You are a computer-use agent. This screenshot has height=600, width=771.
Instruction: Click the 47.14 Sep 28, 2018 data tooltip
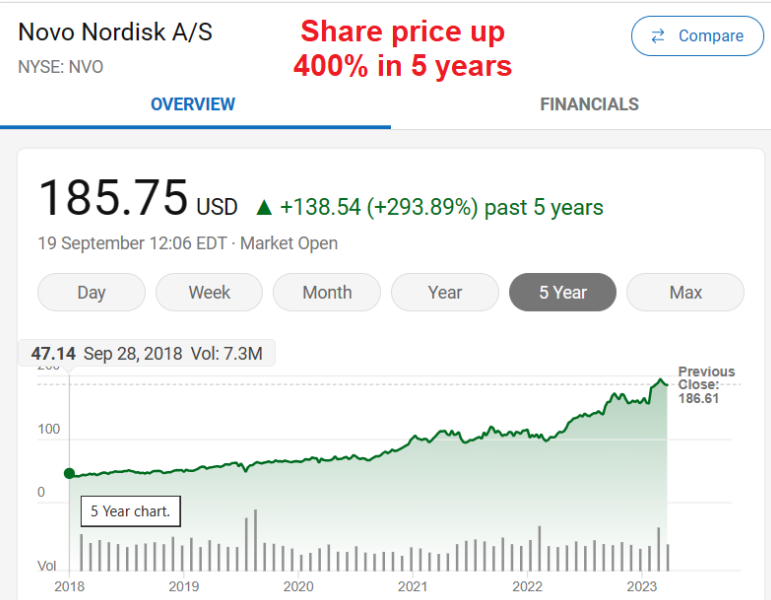(146, 354)
